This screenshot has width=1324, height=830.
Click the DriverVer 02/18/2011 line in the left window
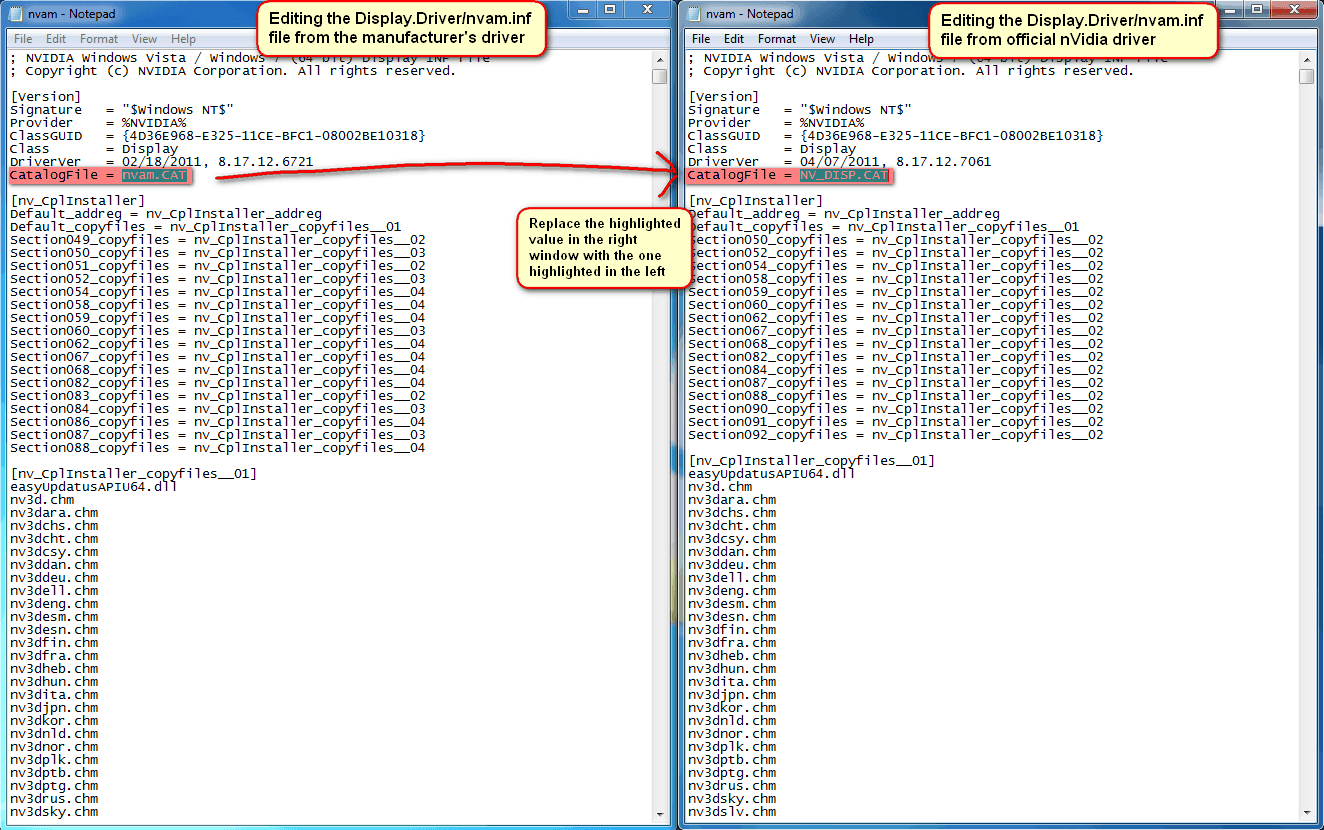click(161, 162)
